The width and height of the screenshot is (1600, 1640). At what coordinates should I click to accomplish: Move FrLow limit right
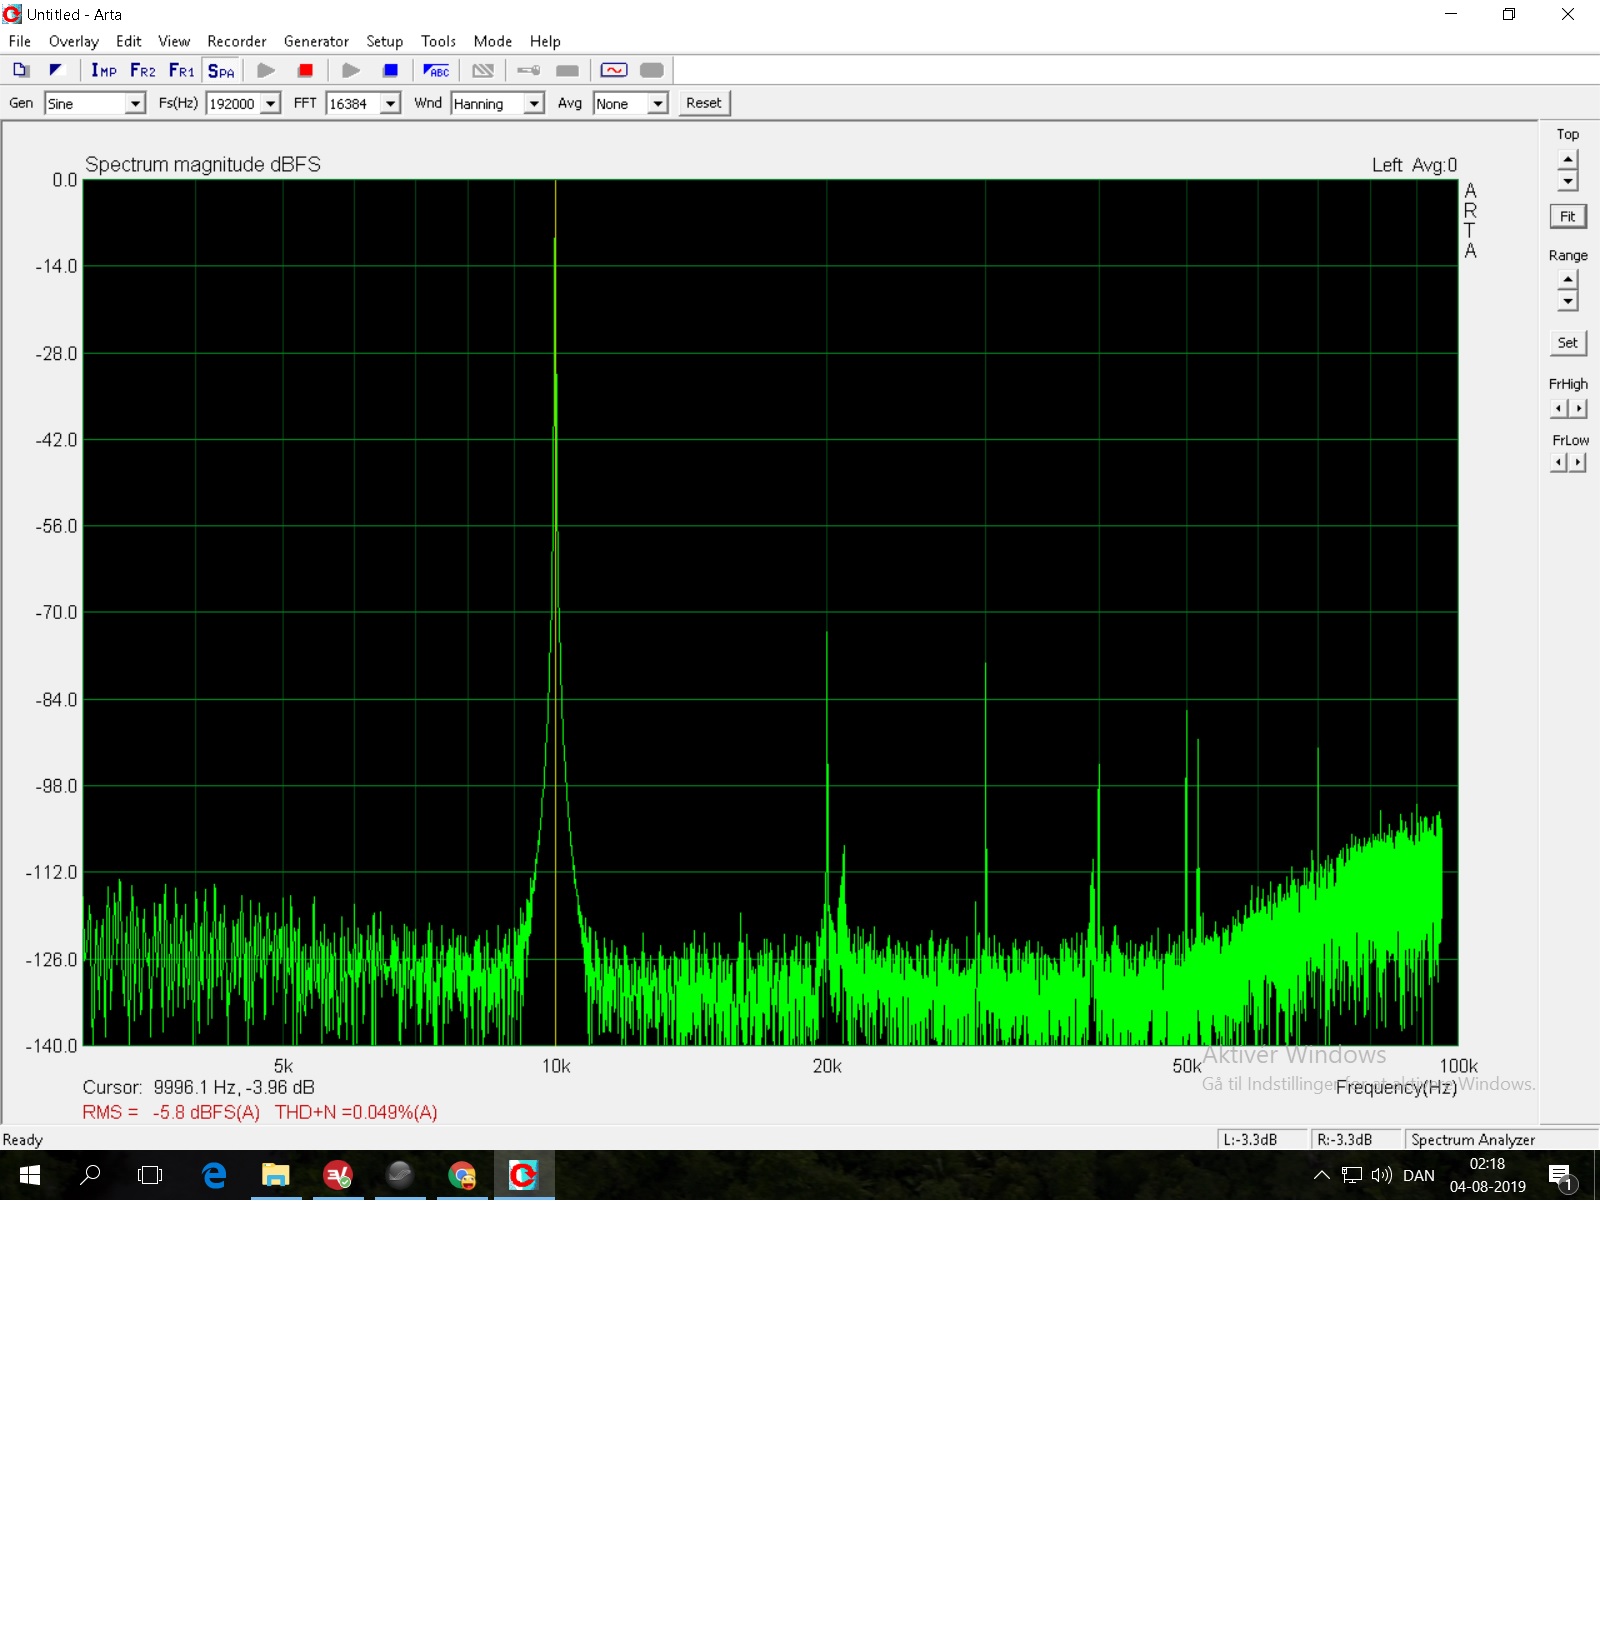pos(1578,462)
